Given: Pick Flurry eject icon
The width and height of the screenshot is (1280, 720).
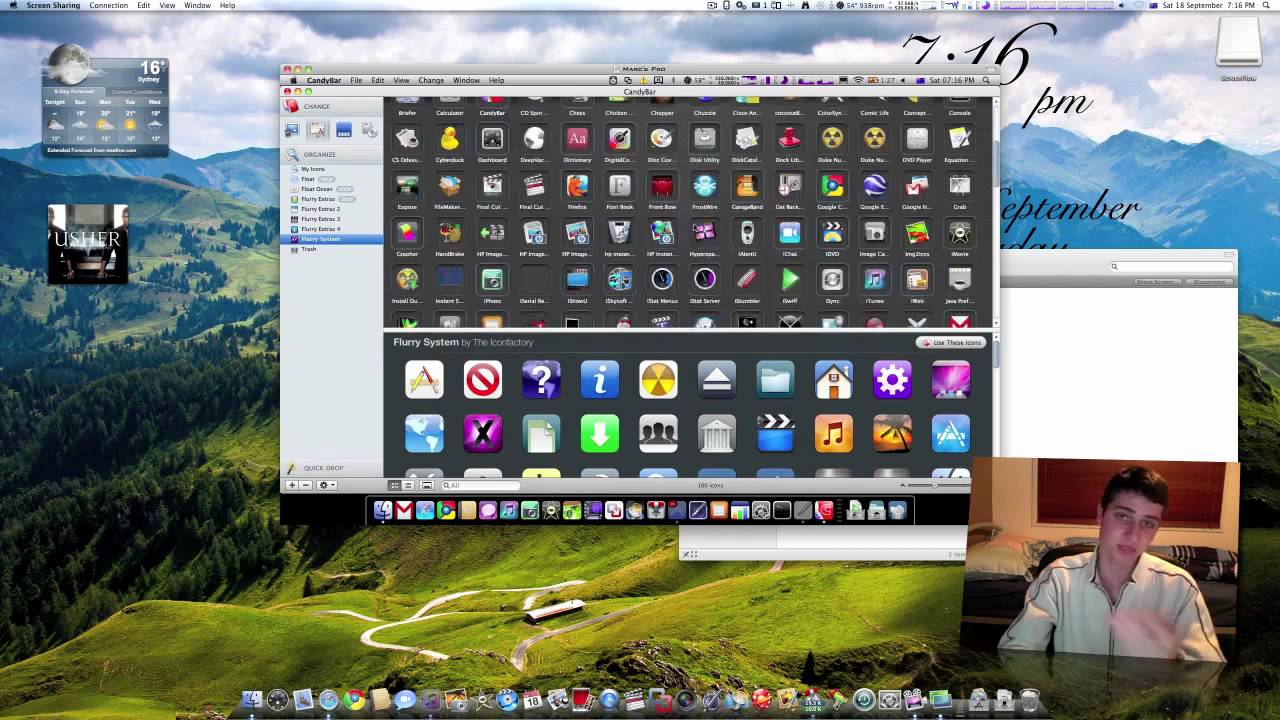Looking at the screenshot, I should pyautogui.click(x=717, y=380).
